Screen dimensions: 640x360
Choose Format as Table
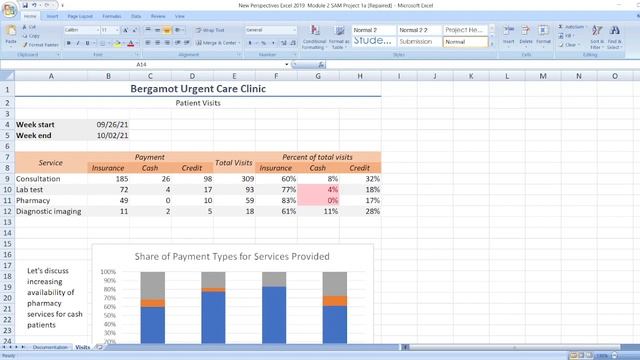point(339,37)
